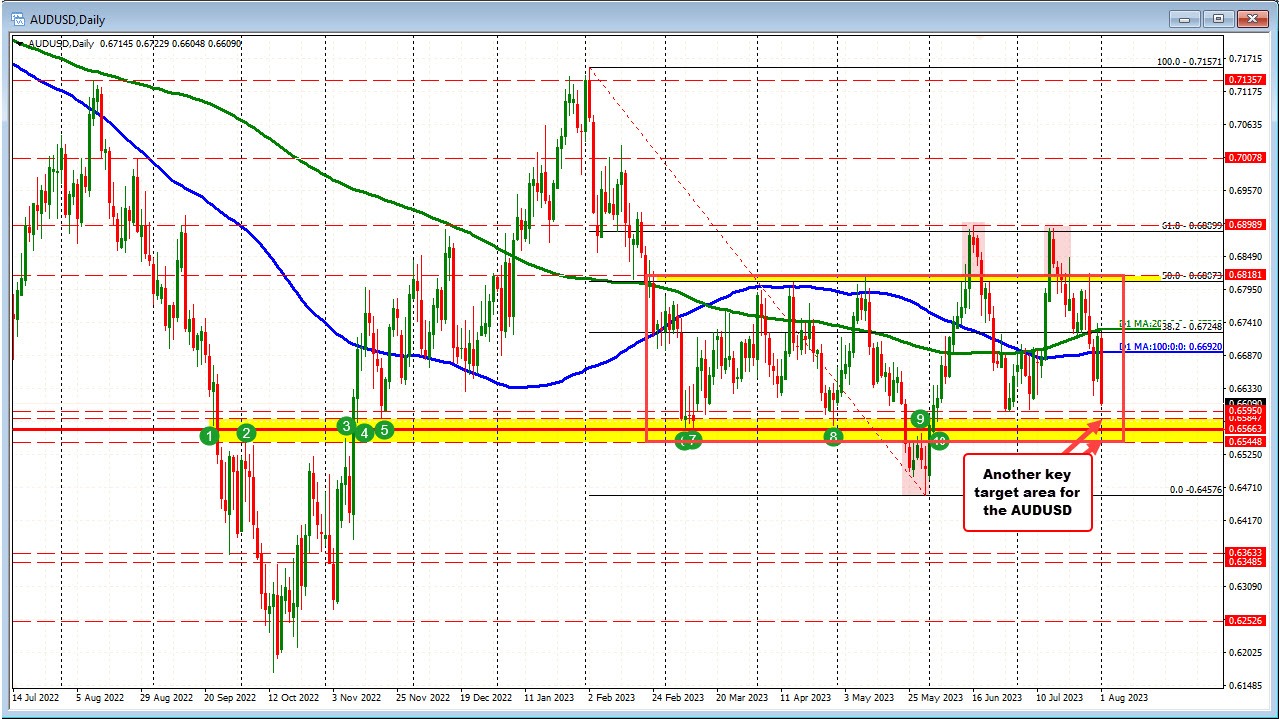Click green circle marker 8 in the yellow band
1279x719 pixels.
click(832, 437)
